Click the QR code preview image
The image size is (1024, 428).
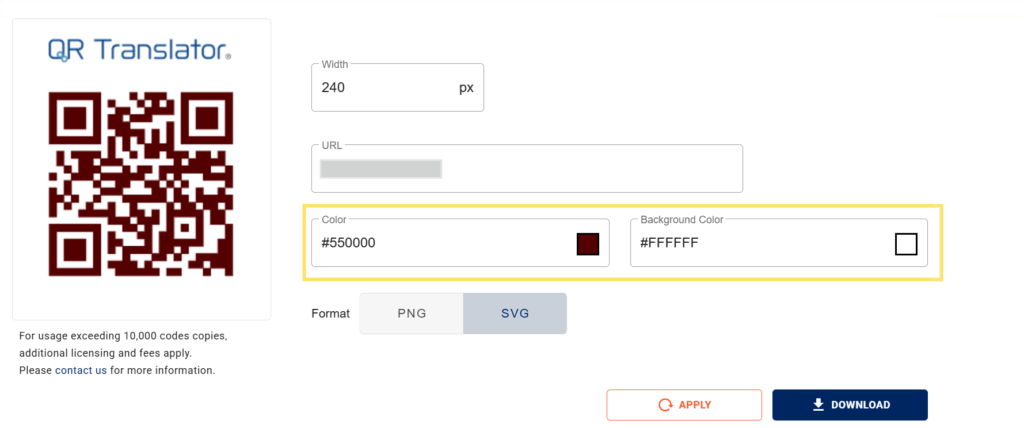click(141, 184)
